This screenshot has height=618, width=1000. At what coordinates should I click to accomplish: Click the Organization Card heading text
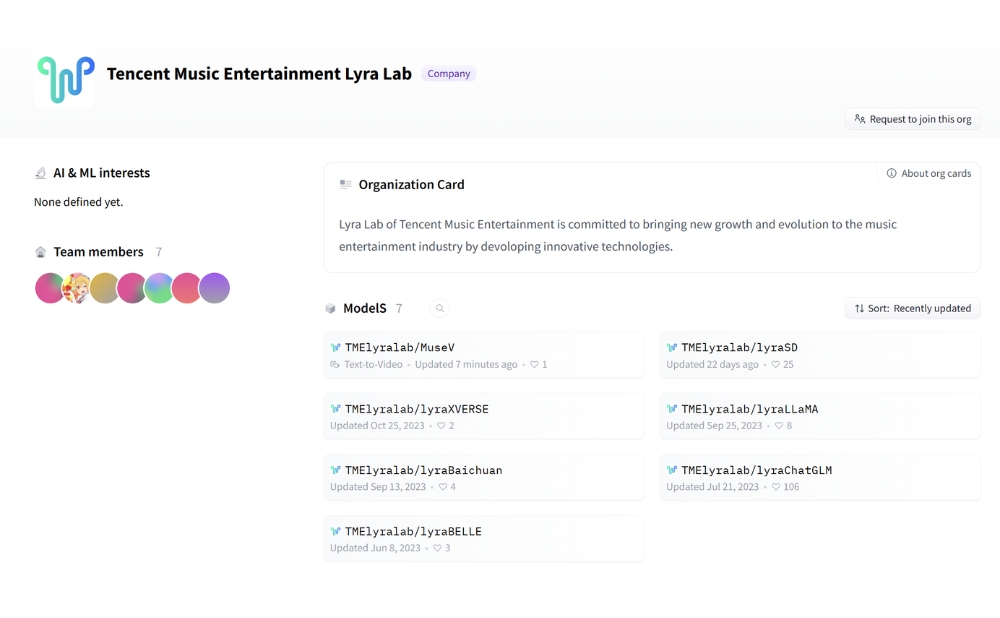[411, 185]
